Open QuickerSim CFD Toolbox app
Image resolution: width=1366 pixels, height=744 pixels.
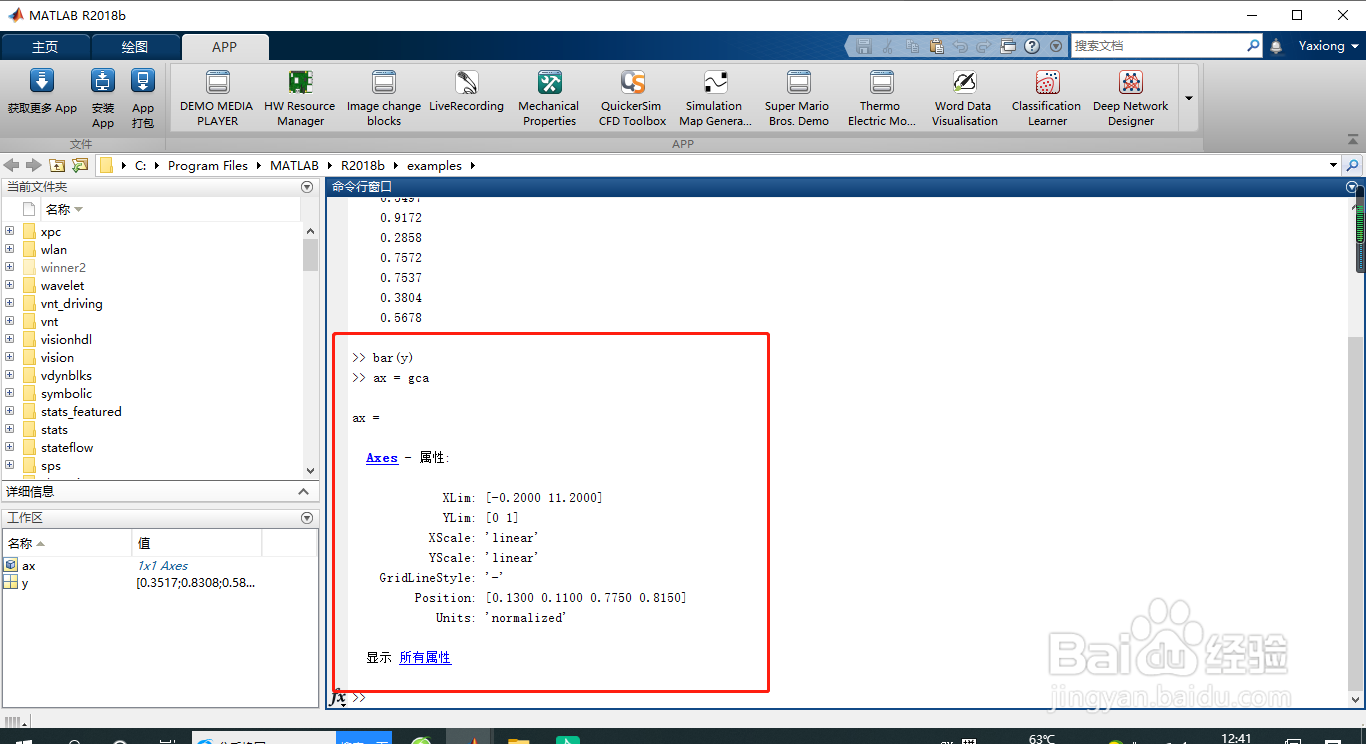[632, 98]
